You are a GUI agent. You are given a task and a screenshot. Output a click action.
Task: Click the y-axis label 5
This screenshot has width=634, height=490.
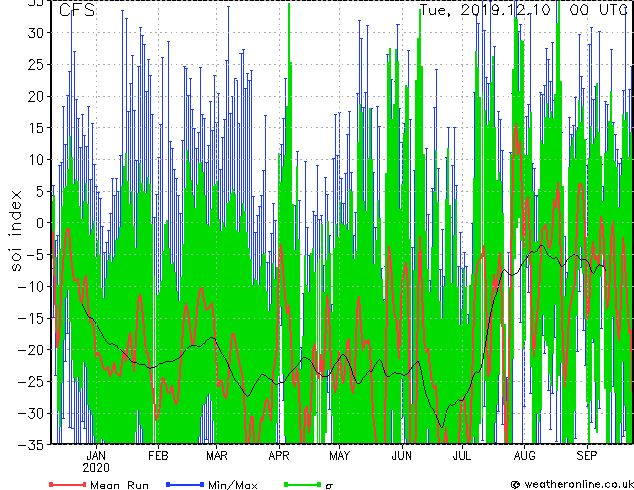pos(40,191)
